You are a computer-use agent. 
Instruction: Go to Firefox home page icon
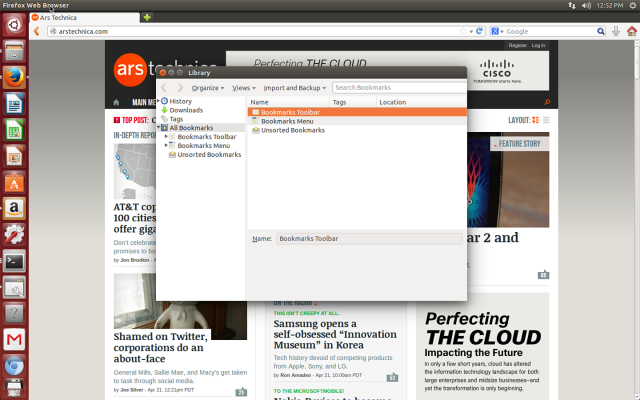(631, 31)
